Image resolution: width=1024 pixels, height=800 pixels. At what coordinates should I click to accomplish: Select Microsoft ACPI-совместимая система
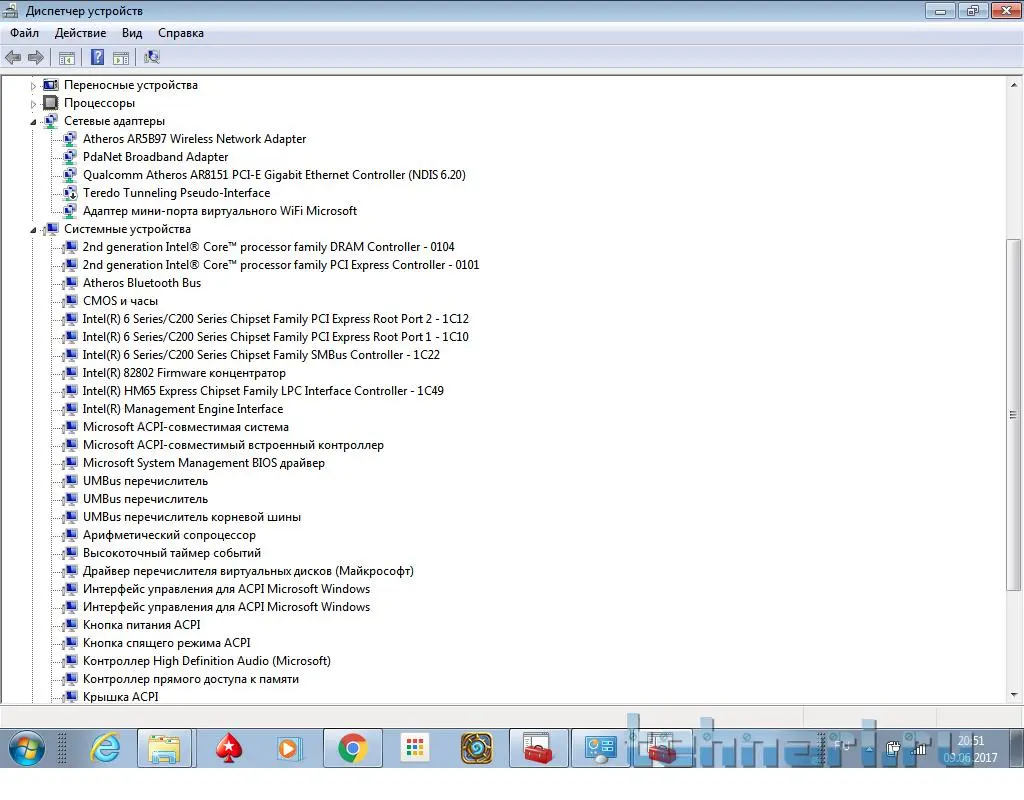point(185,427)
